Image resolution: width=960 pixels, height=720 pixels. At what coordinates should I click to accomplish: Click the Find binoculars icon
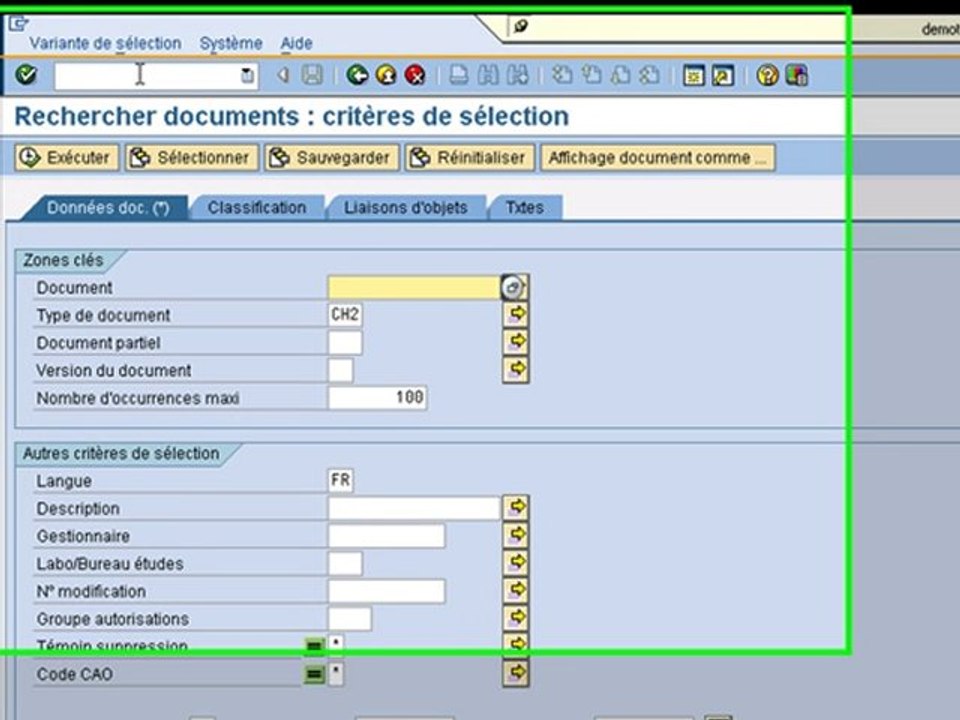(488, 75)
